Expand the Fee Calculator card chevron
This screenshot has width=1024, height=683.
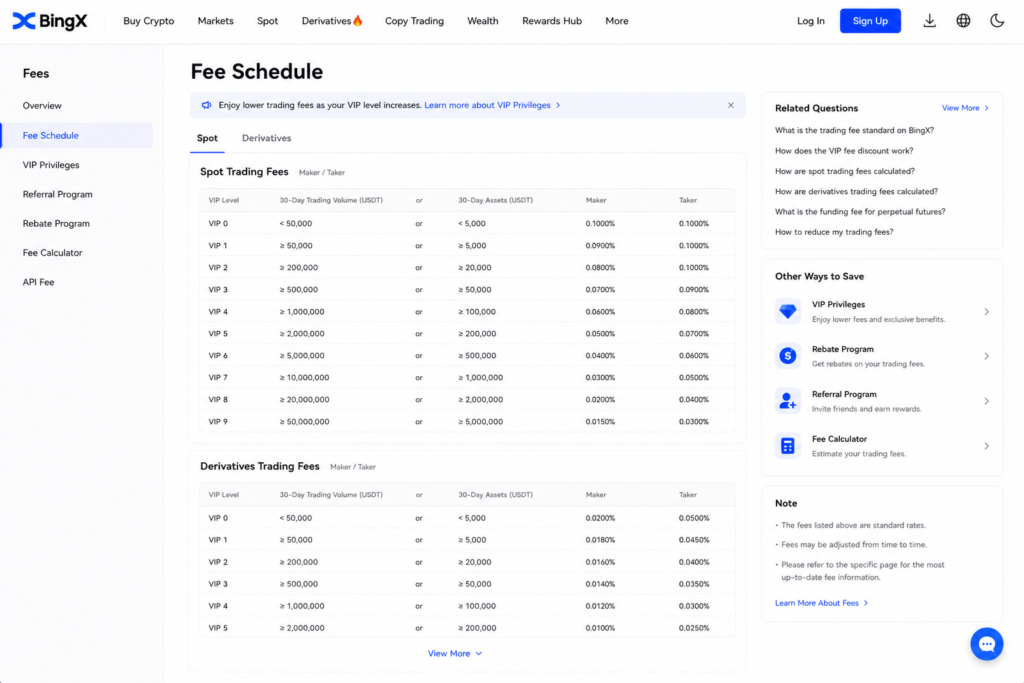[x=986, y=446]
